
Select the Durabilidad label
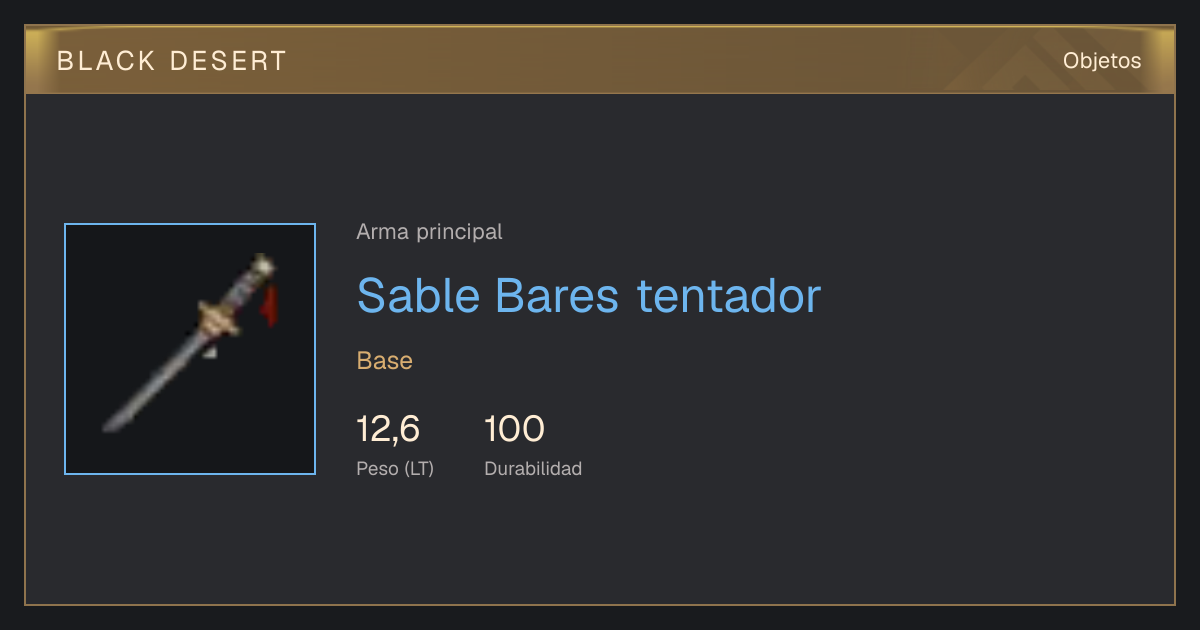coord(533,468)
